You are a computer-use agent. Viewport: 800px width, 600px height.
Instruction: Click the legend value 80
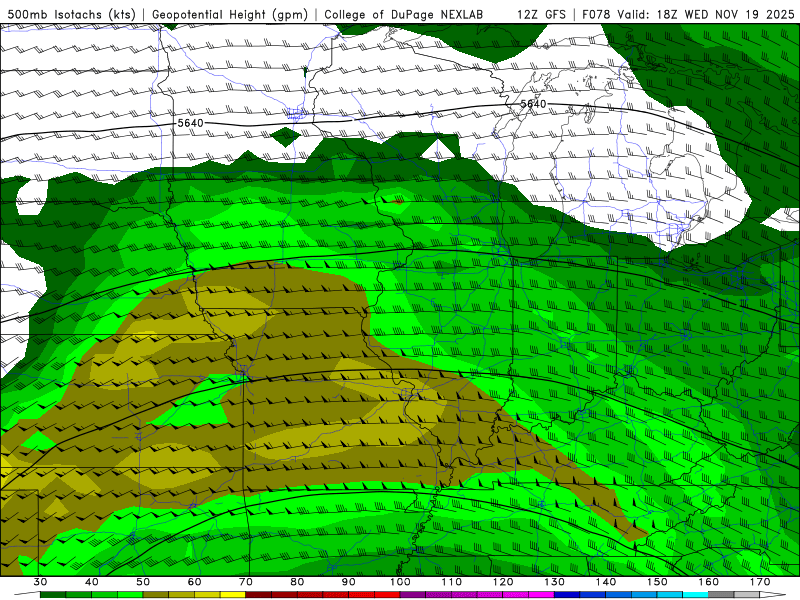(x=297, y=582)
